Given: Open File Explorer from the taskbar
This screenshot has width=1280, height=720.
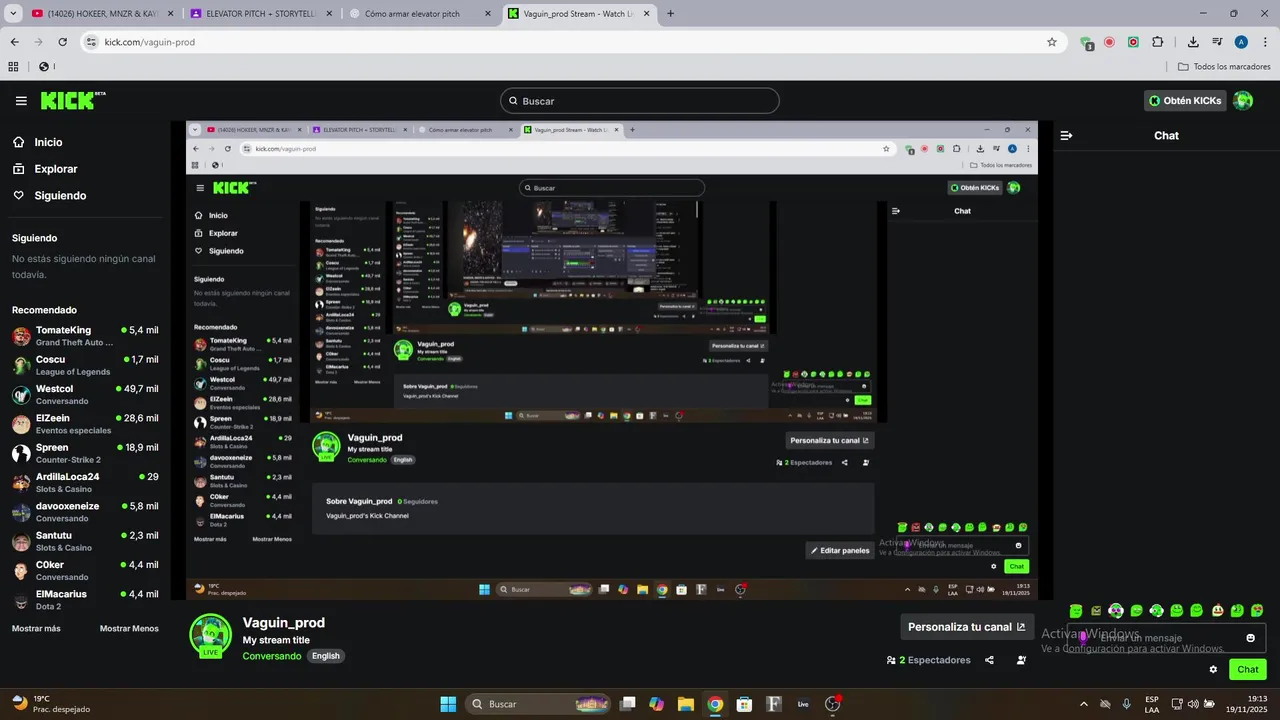Looking at the screenshot, I should click(x=686, y=704).
